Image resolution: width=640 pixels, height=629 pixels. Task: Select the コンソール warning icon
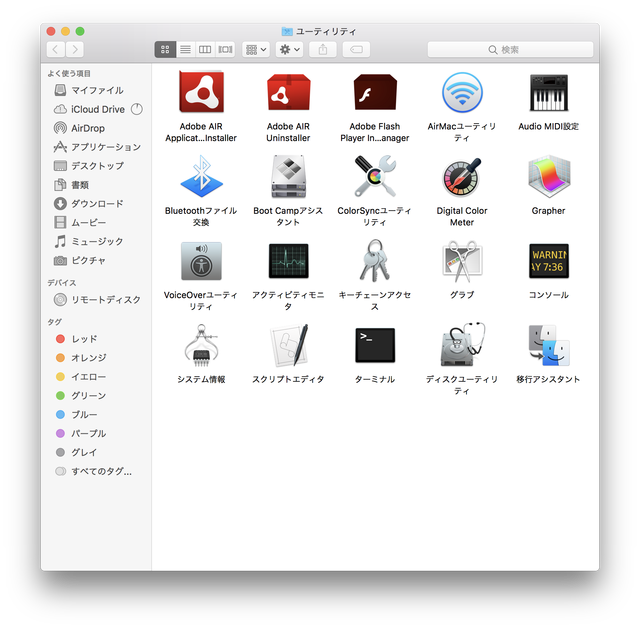point(549,261)
